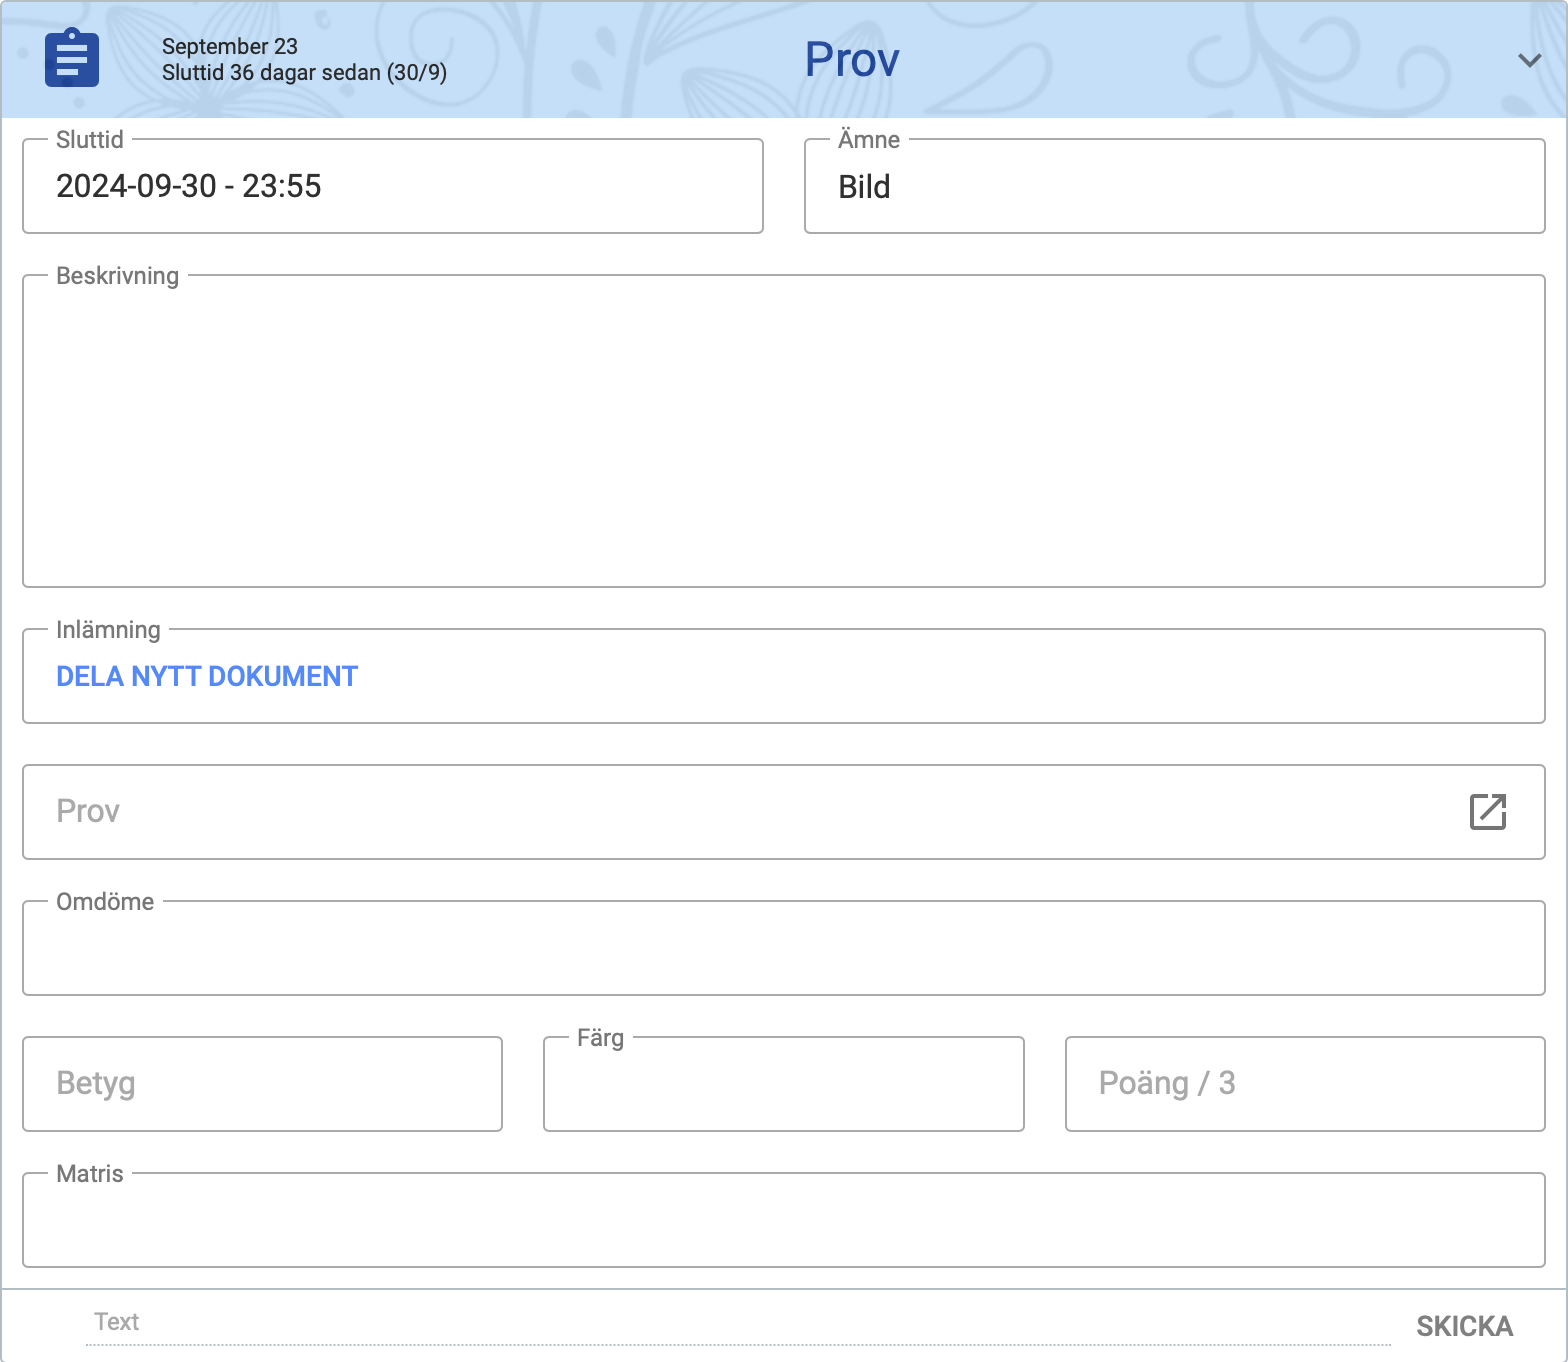Click the Prov title in the header
This screenshot has height=1362, width=1568.
(x=852, y=60)
